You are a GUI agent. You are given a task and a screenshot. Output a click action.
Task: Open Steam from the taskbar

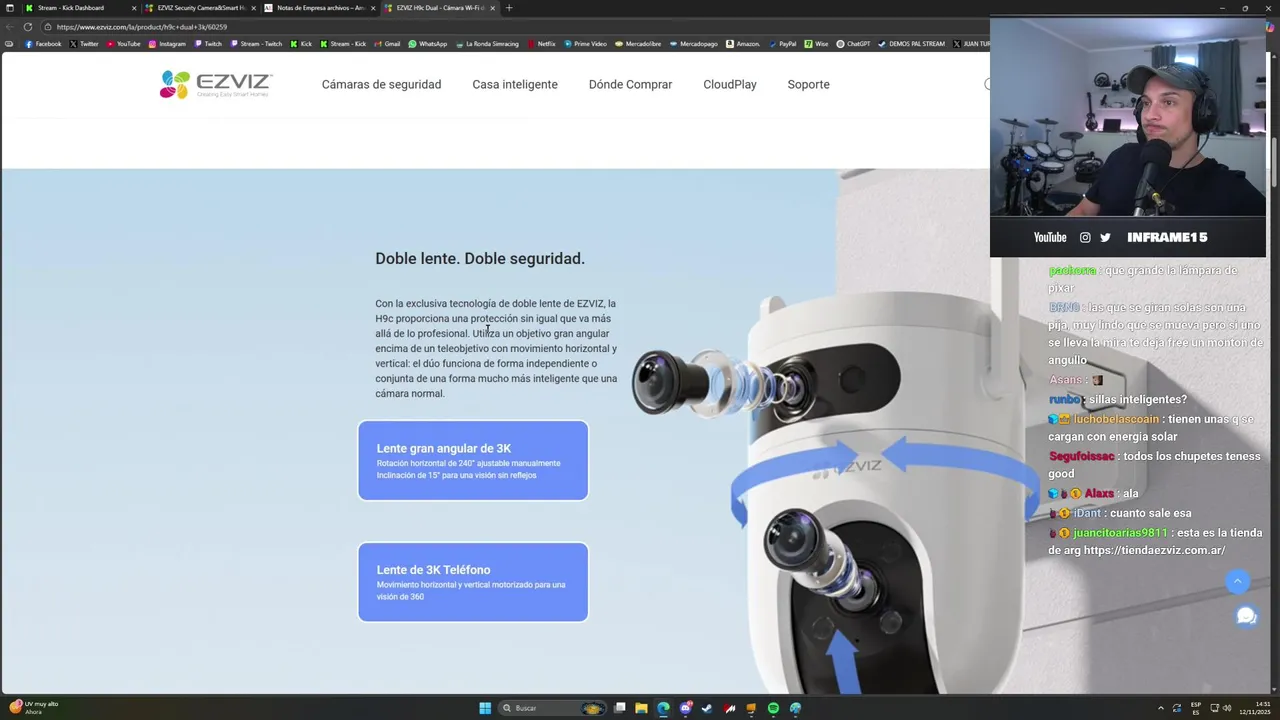tap(707, 708)
